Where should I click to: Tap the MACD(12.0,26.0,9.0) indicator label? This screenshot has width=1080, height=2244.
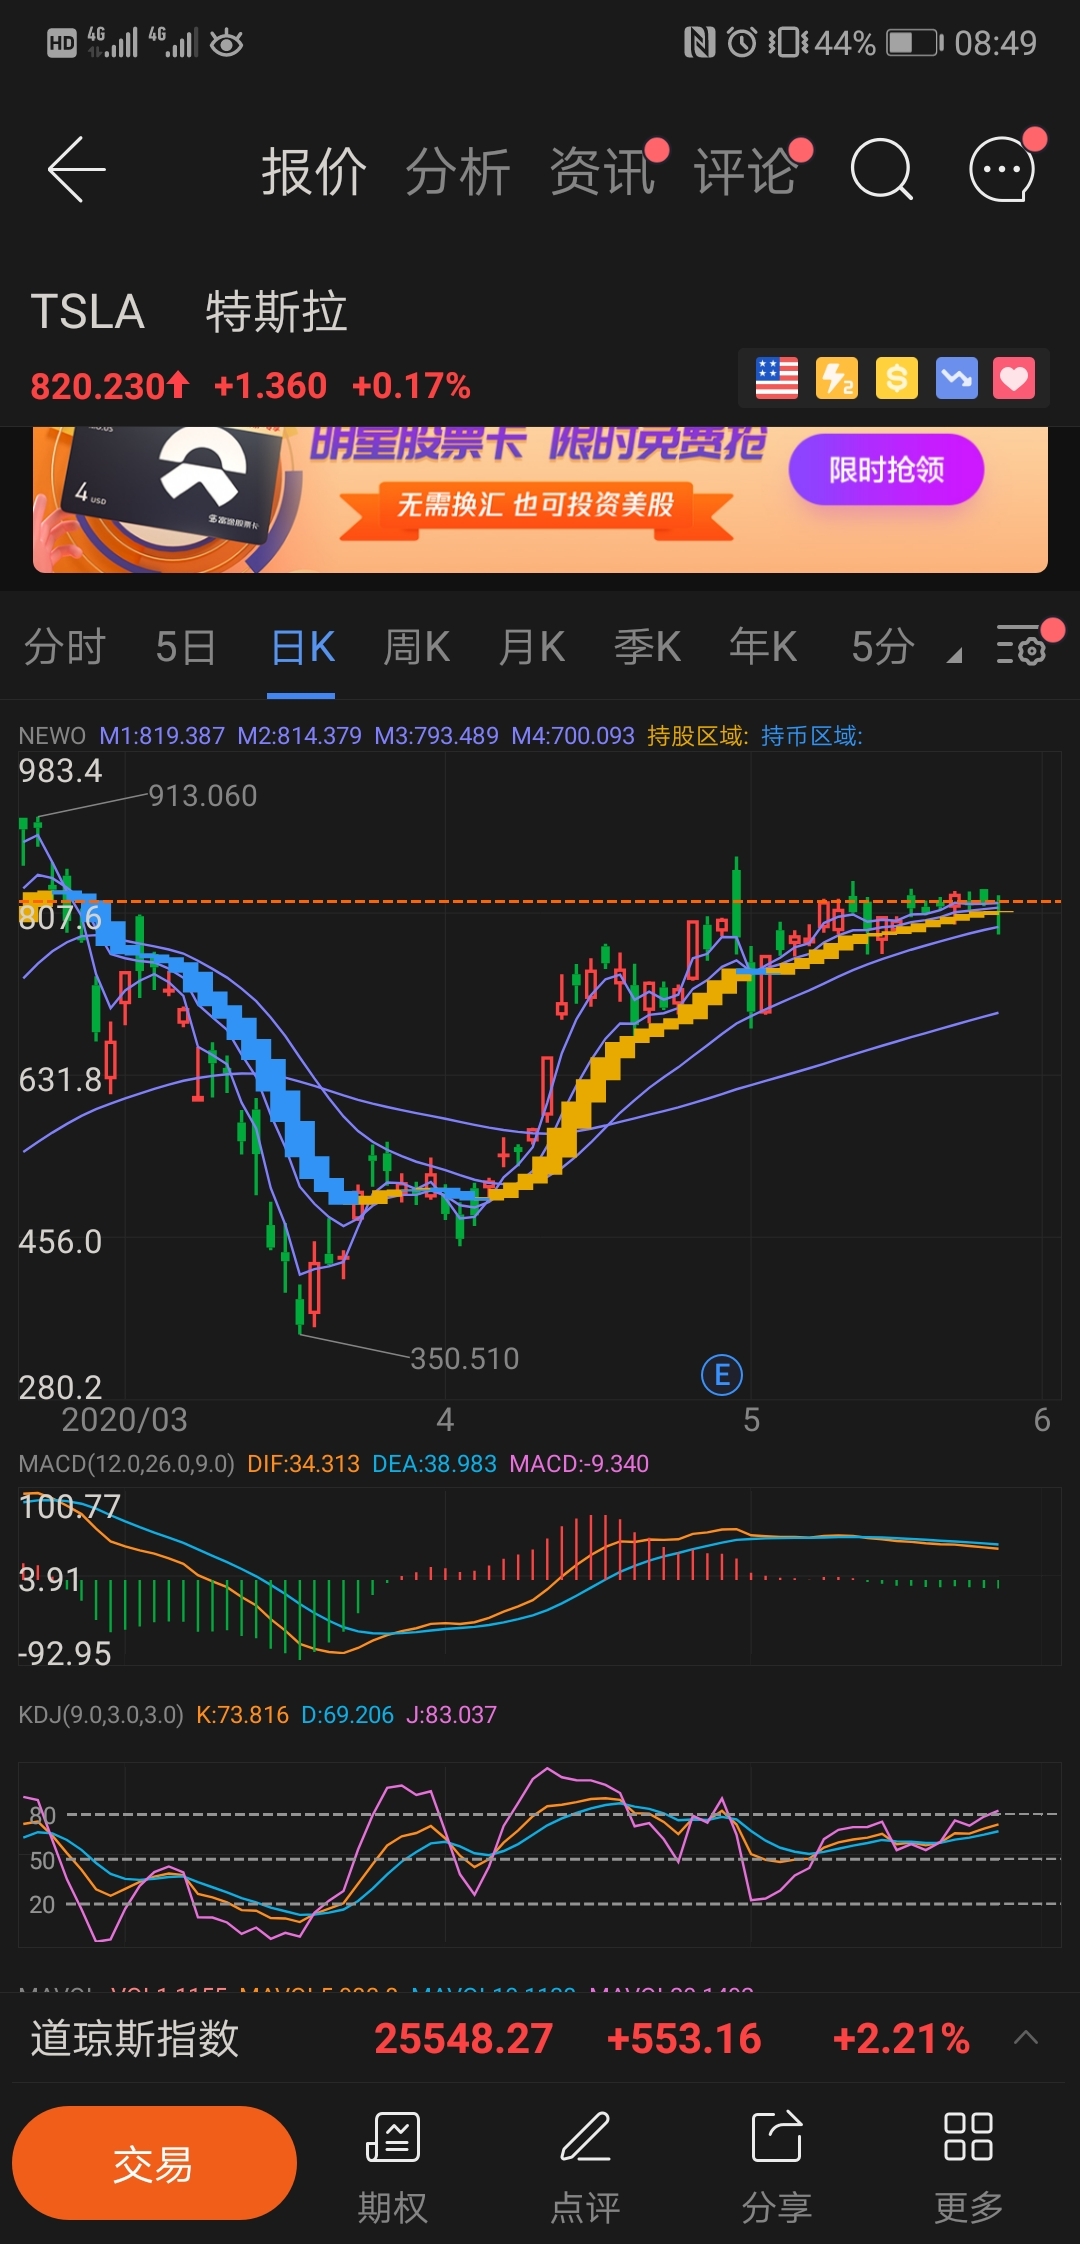(126, 1464)
